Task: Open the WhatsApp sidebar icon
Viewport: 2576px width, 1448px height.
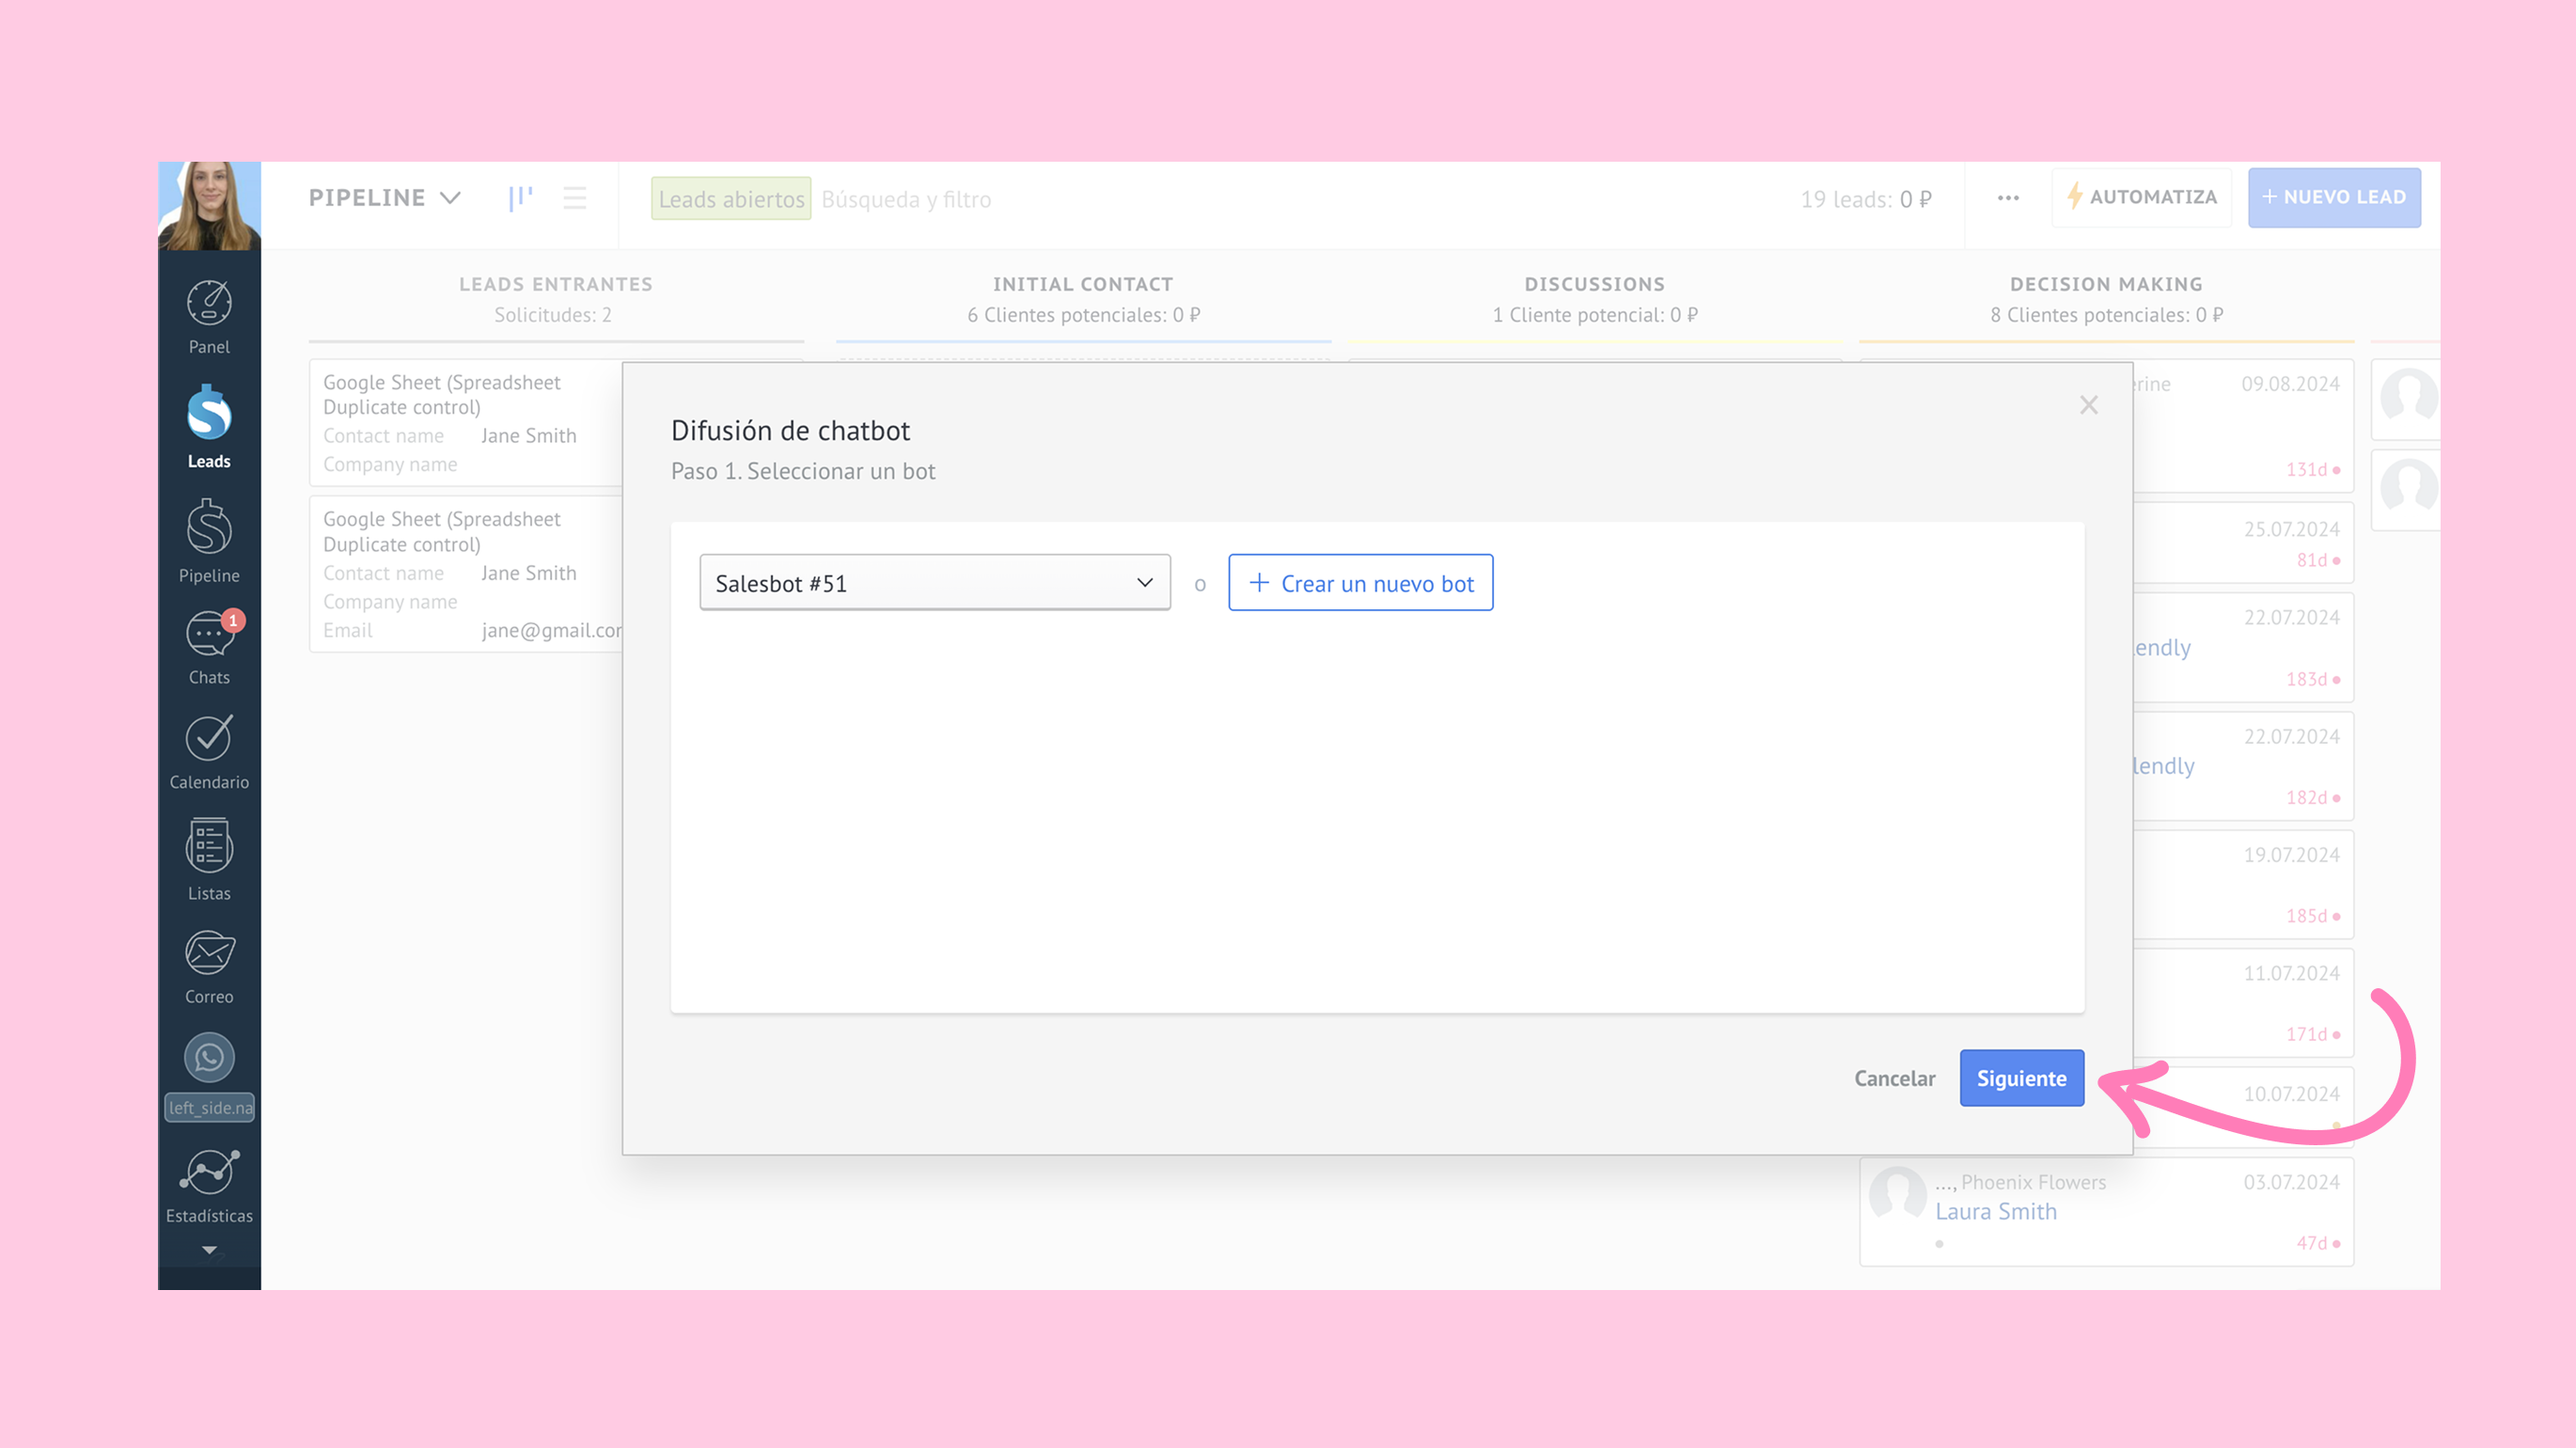Action: [209, 1057]
